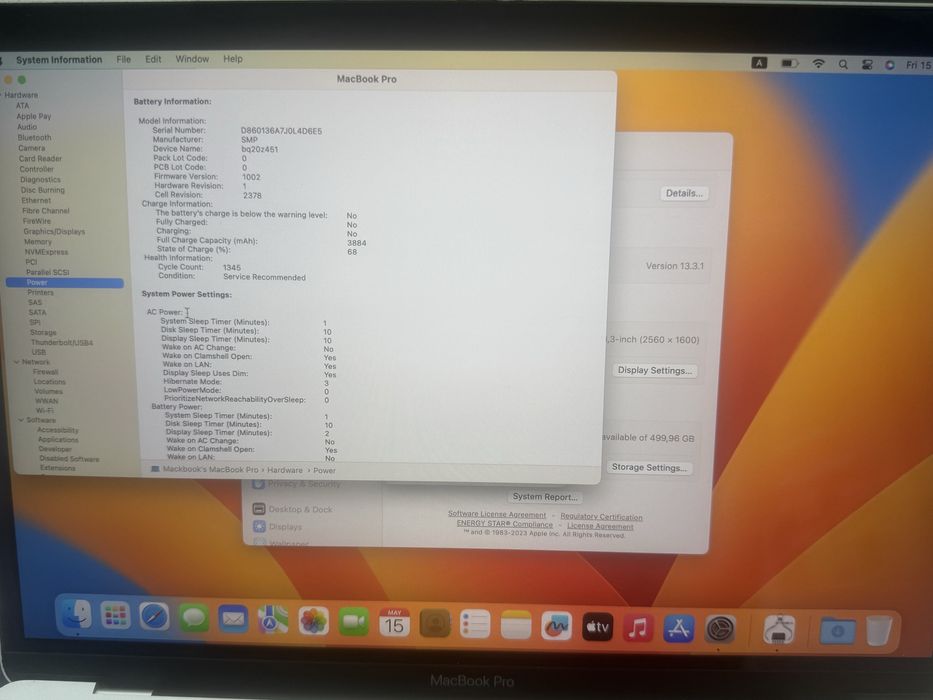Open Regulatory Certification link

601,517
